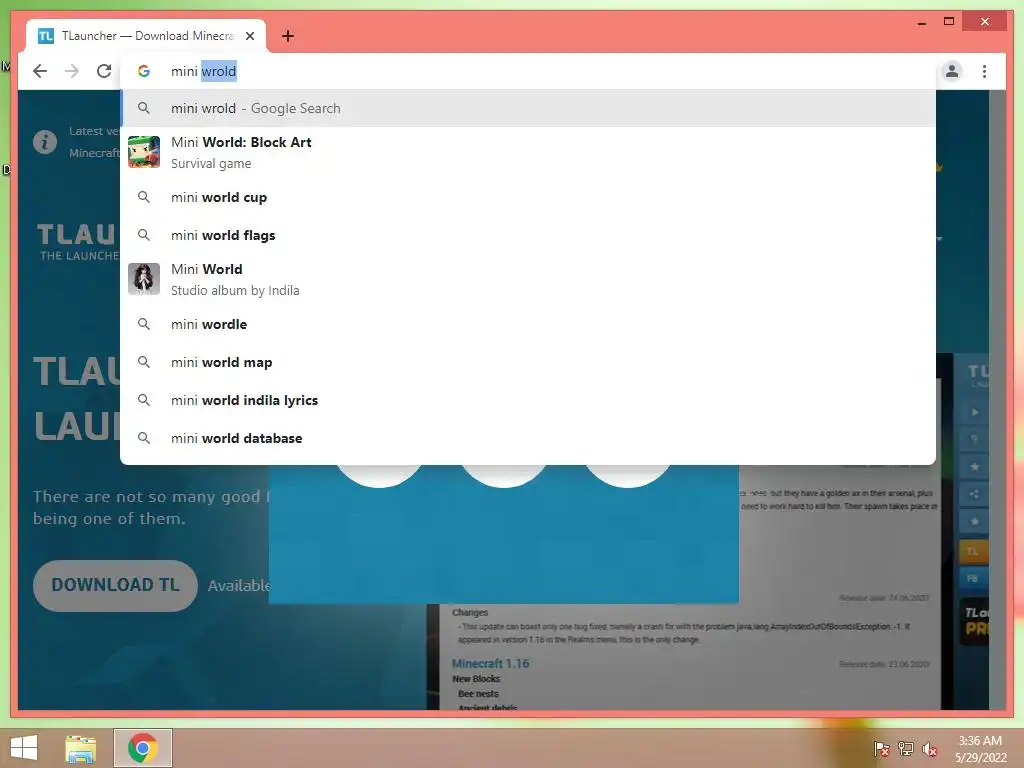Click the Google logo in the address bar
Viewport: 1024px width, 768px height.
coord(144,71)
